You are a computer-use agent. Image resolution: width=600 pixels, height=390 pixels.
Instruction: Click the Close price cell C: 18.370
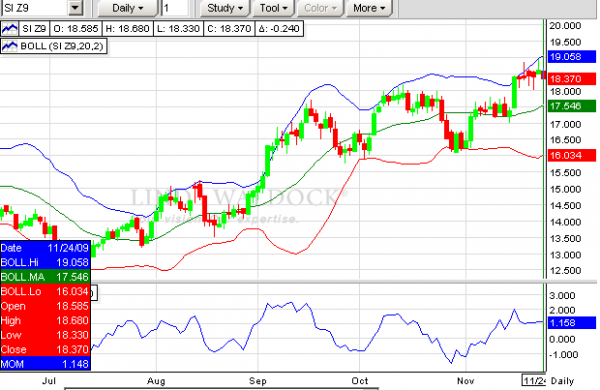pyautogui.click(x=229, y=29)
